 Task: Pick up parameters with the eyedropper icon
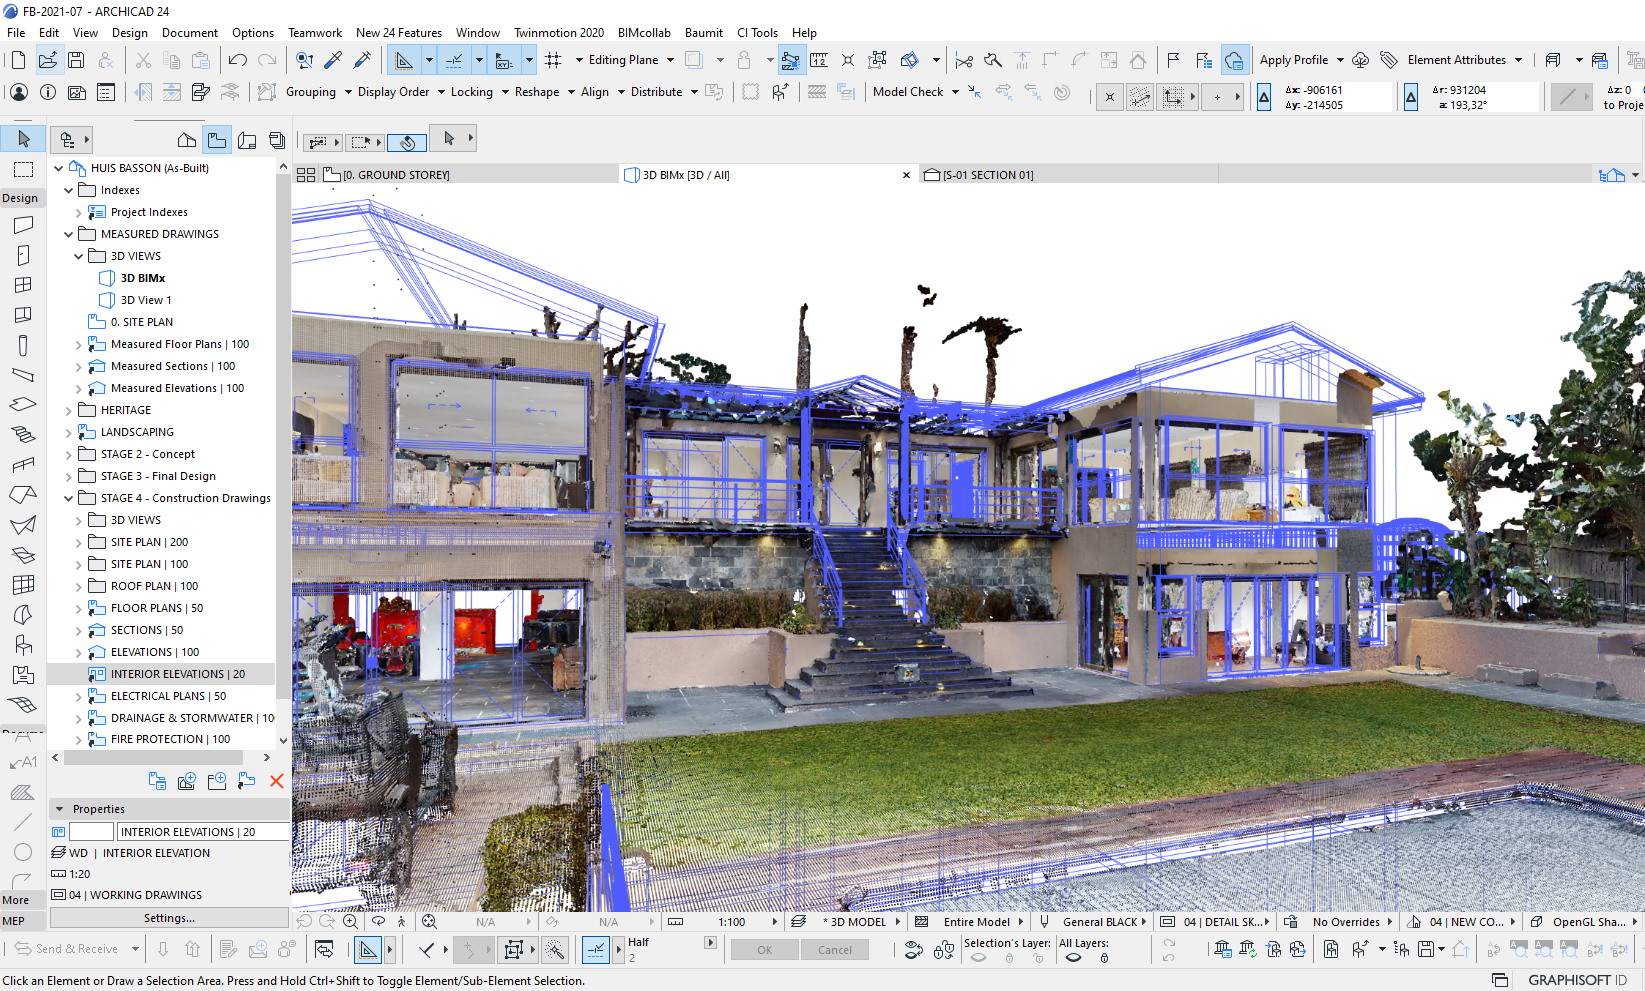pos(333,60)
